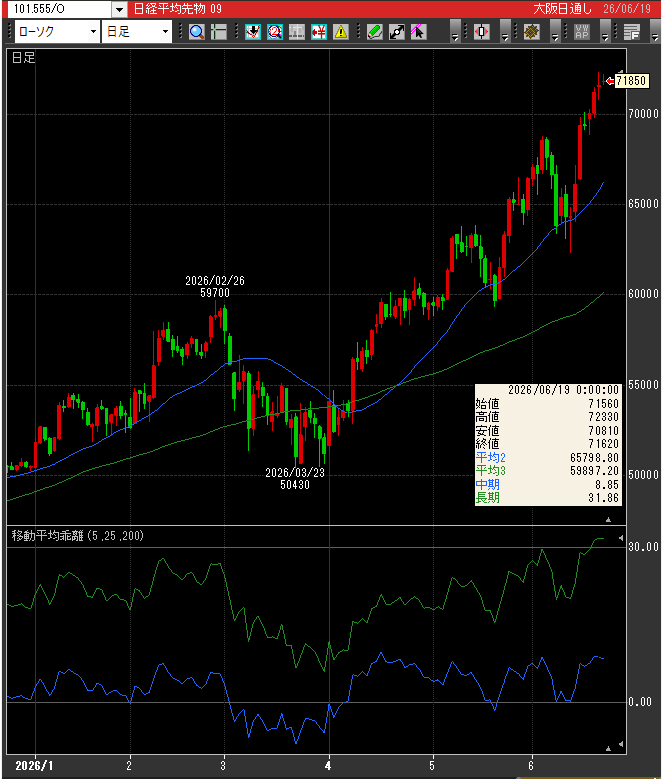Screen dimensions: 662x779
Task: Open the ローソク chart type dropdown
Action: tap(93, 32)
